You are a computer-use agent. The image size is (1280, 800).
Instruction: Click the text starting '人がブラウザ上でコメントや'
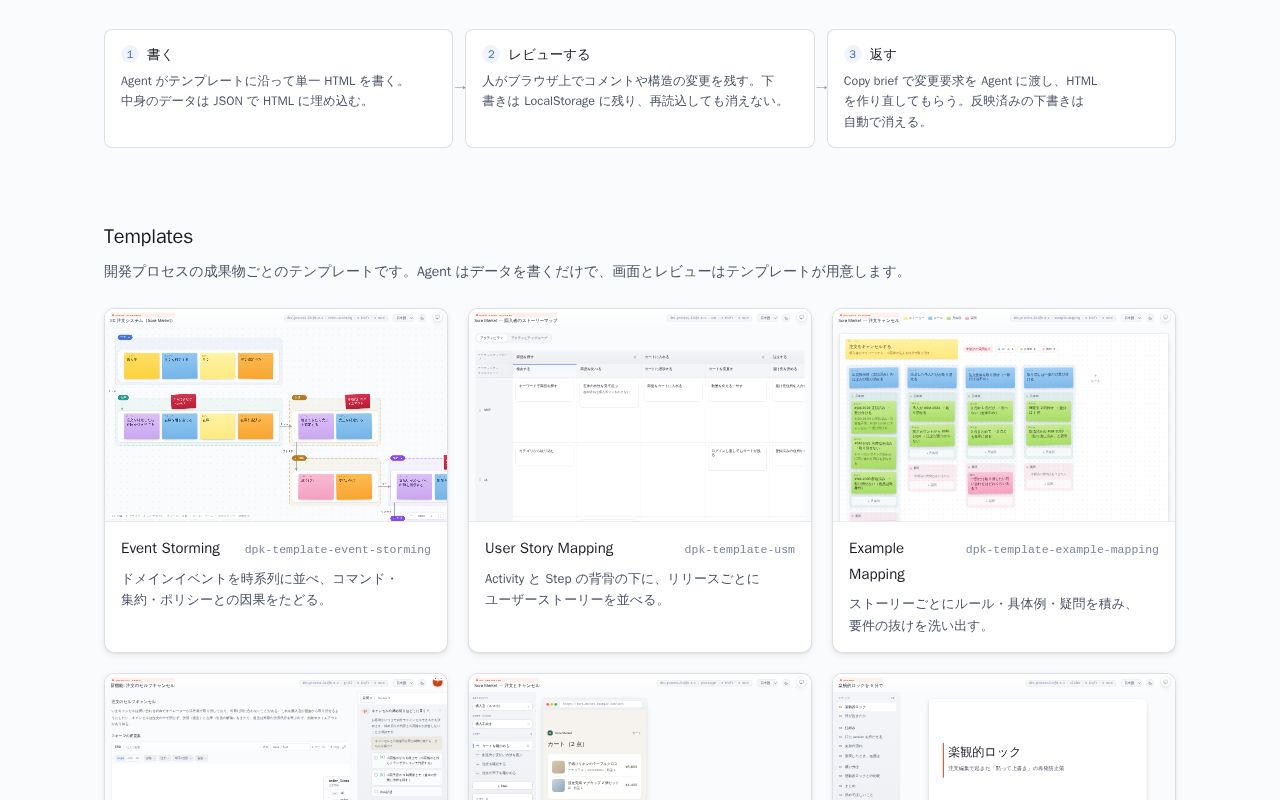(635, 91)
